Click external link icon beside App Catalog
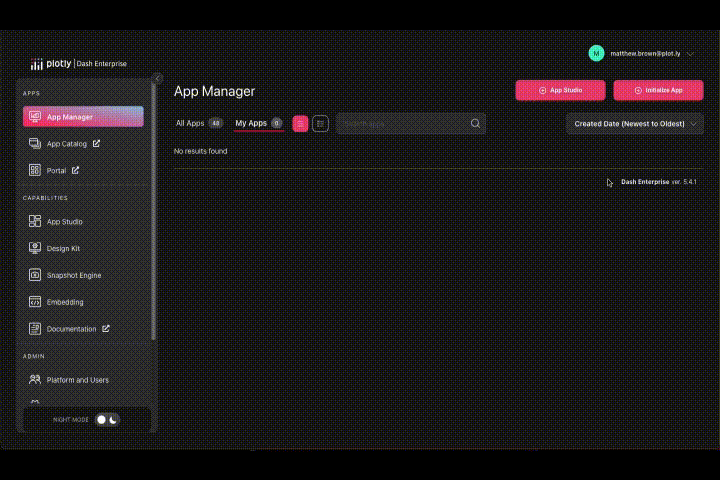Screen dimensions: 720x480 (x=96, y=143)
